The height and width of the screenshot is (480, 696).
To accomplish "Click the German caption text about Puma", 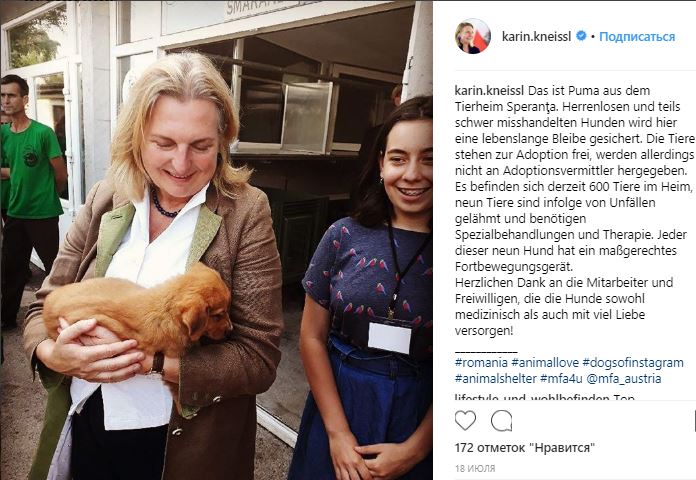I will [x=574, y=210].
